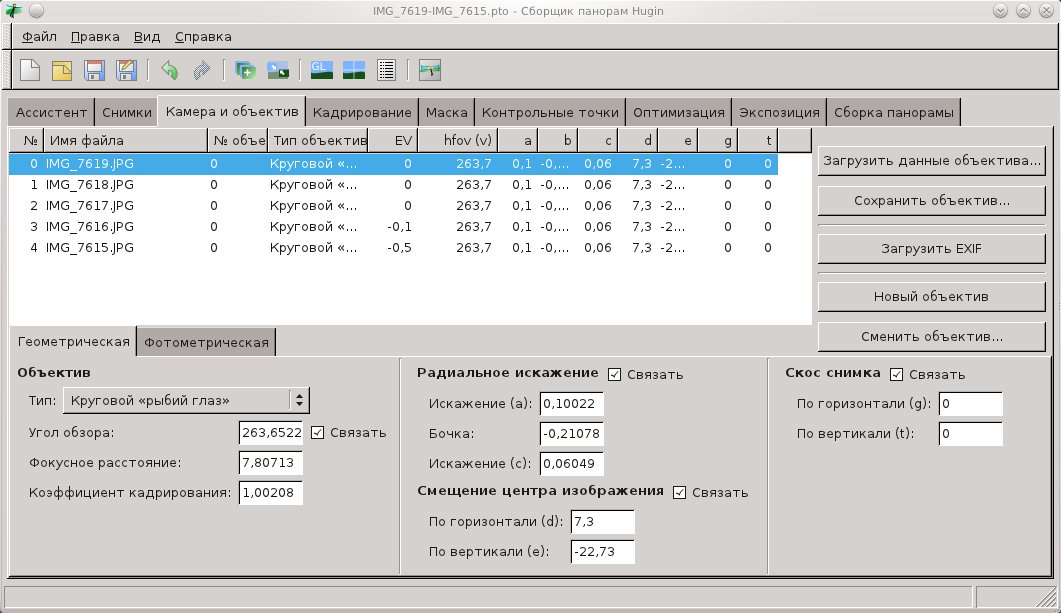
Task: Switch to the Фотометрическая sub-tab
Action: tap(206, 342)
